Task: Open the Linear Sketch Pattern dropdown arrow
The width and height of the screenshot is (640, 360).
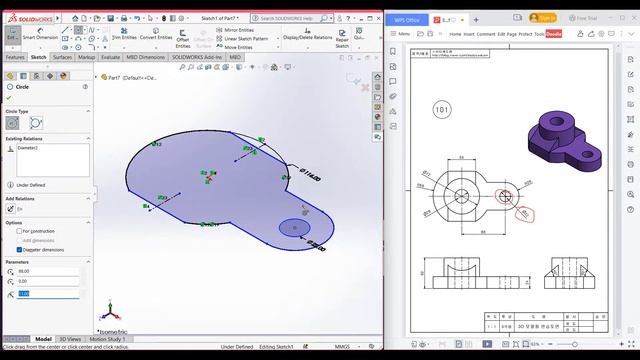Action: click(278, 39)
